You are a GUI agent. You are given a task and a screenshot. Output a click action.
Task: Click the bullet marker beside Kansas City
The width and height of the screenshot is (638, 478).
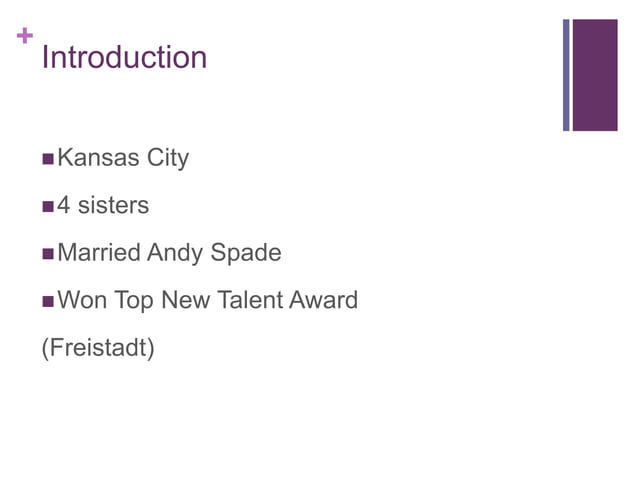point(47,159)
